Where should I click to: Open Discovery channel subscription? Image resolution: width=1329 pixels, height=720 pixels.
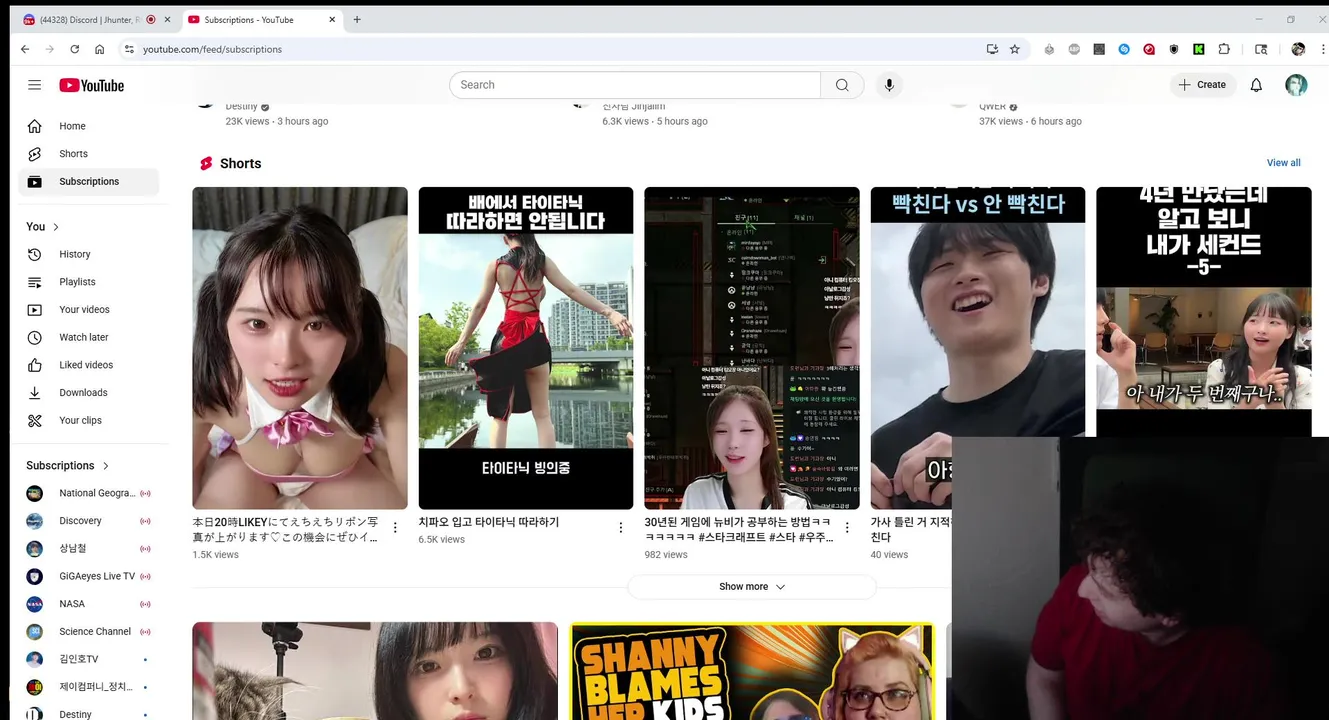coord(88,521)
